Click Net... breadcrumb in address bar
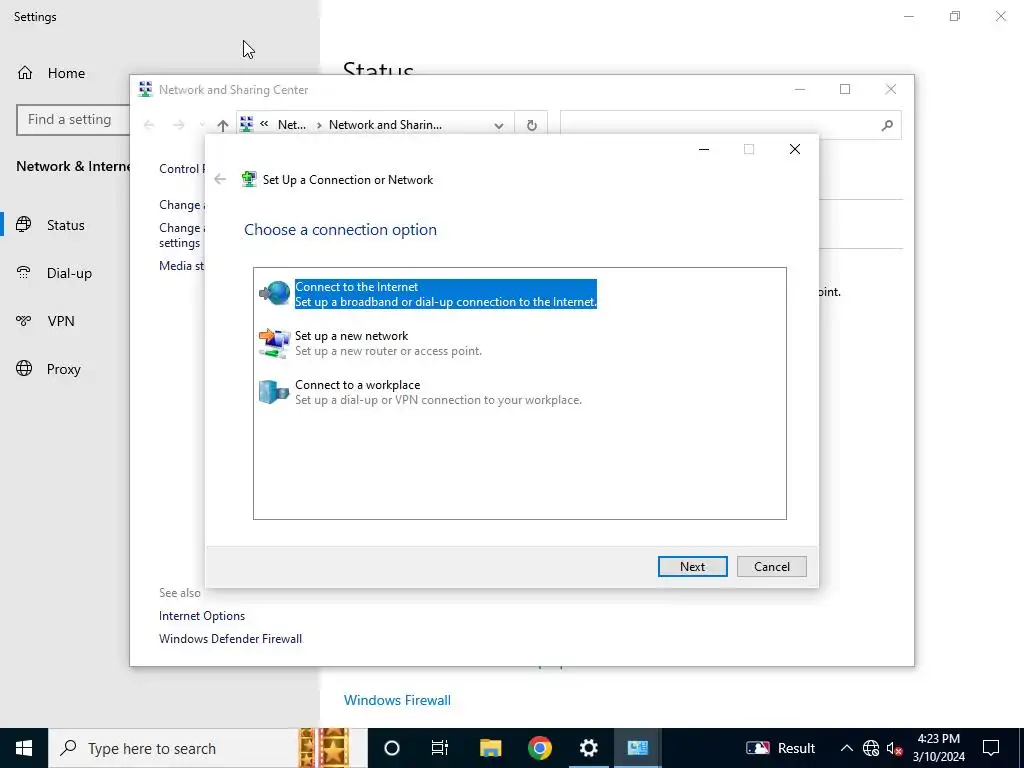Viewport: 1024px width, 768px height. [291, 125]
